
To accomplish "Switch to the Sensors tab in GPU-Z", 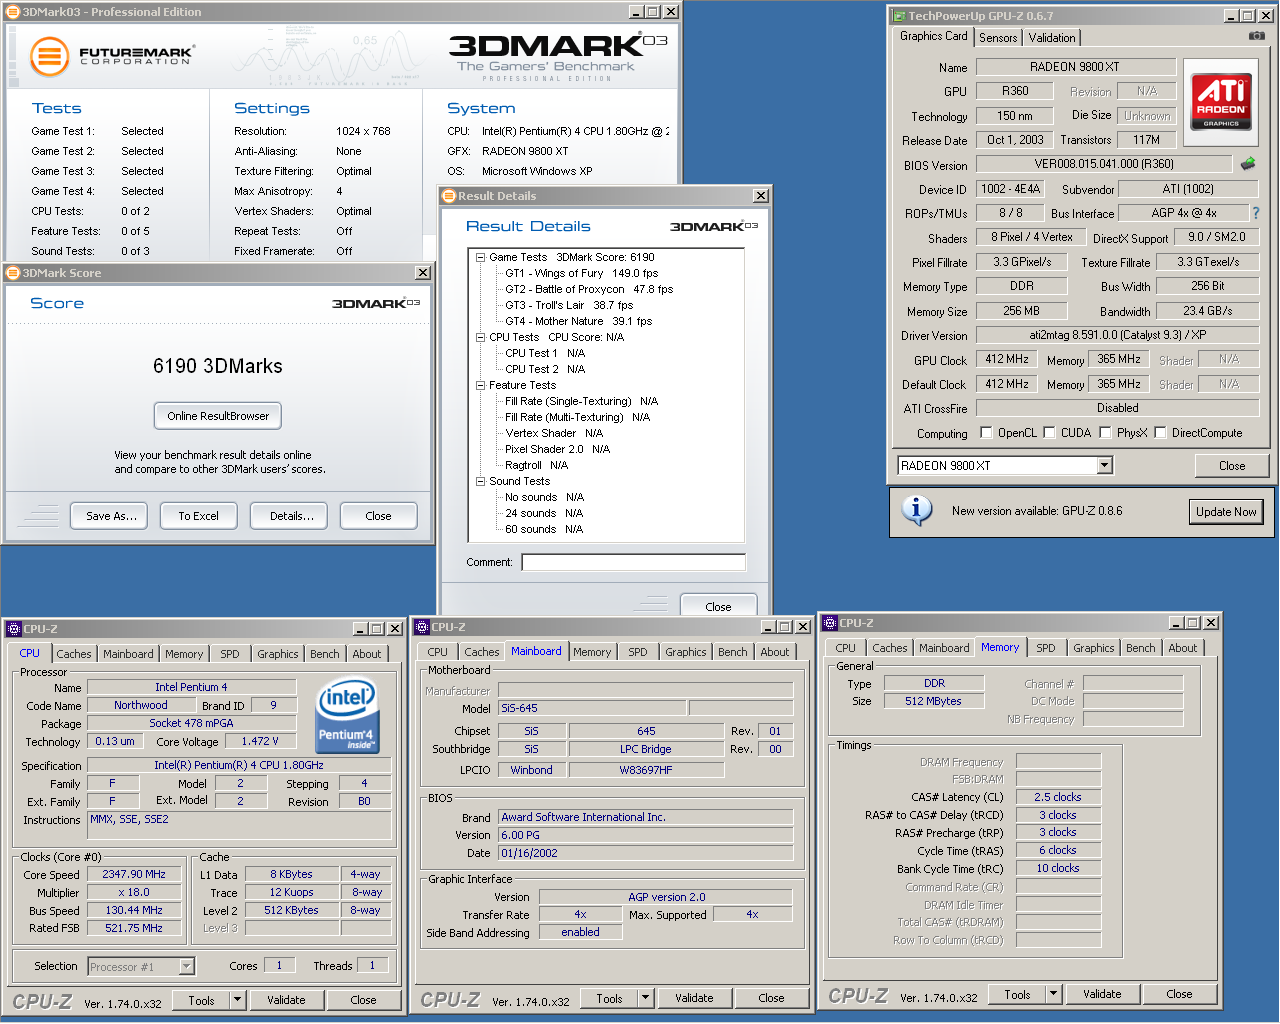I will click(998, 38).
